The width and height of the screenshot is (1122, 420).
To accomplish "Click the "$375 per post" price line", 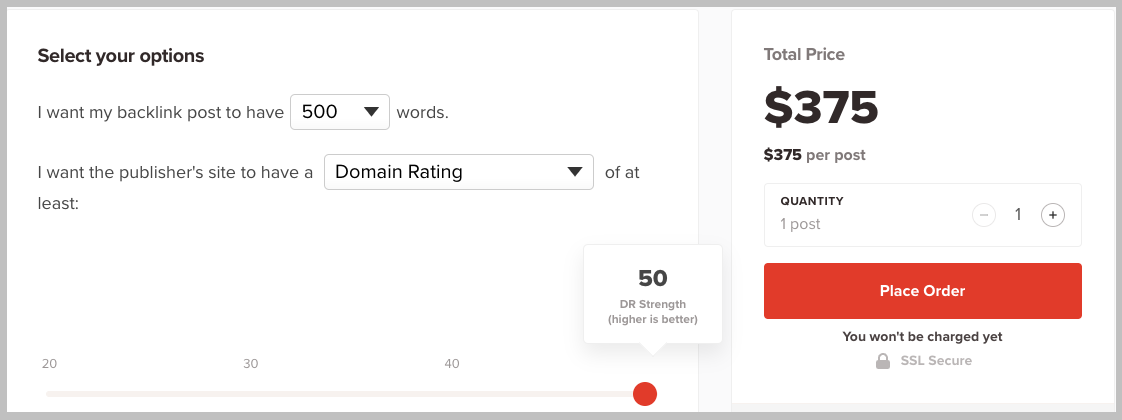I will click(814, 155).
